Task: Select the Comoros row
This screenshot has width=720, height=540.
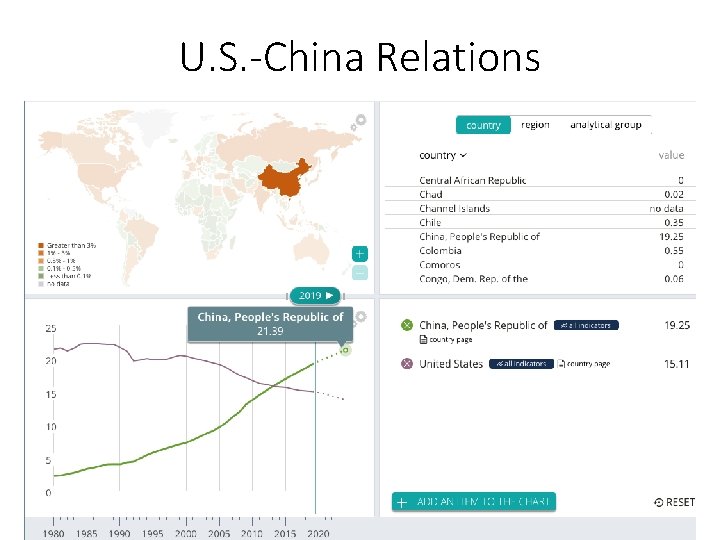Action: coord(540,265)
